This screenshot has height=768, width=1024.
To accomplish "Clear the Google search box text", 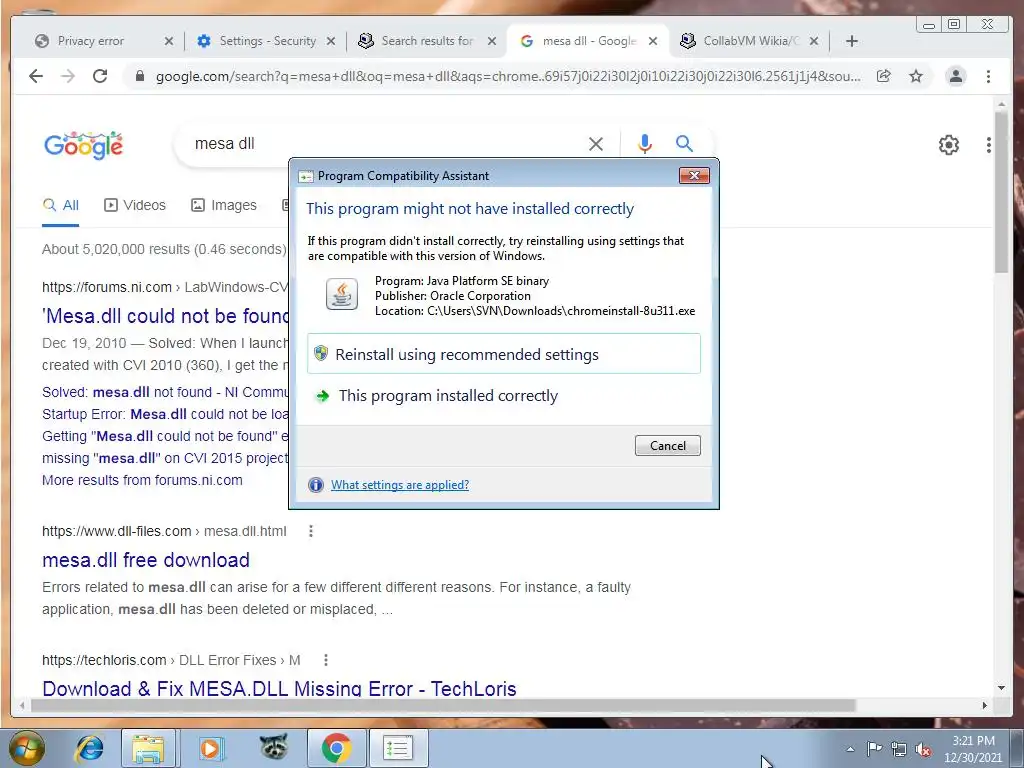I will click(x=596, y=144).
